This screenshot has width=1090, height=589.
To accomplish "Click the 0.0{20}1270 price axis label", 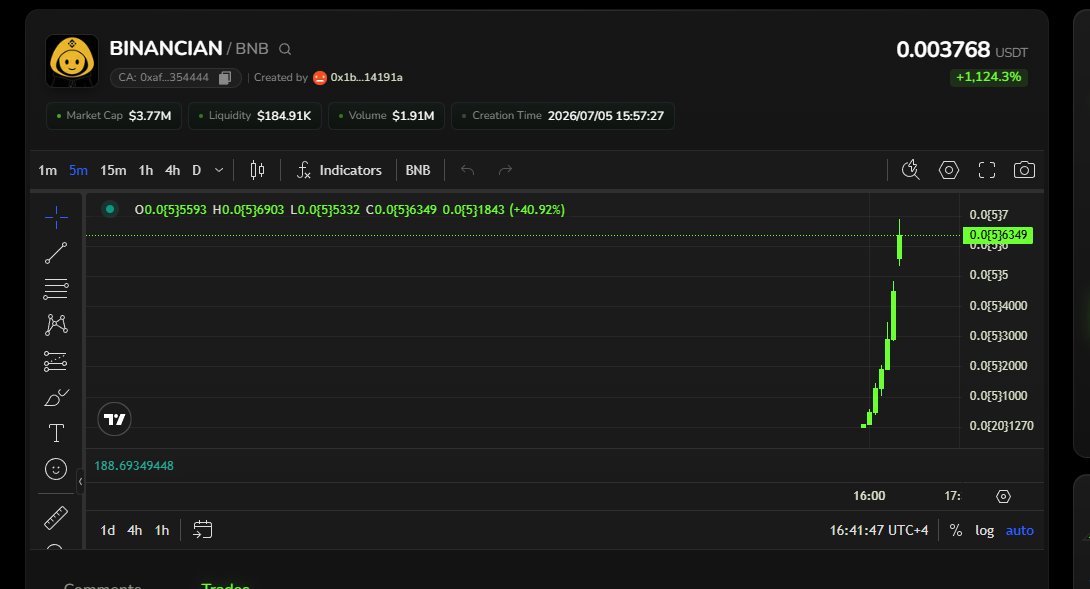I will pos(1001,426).
